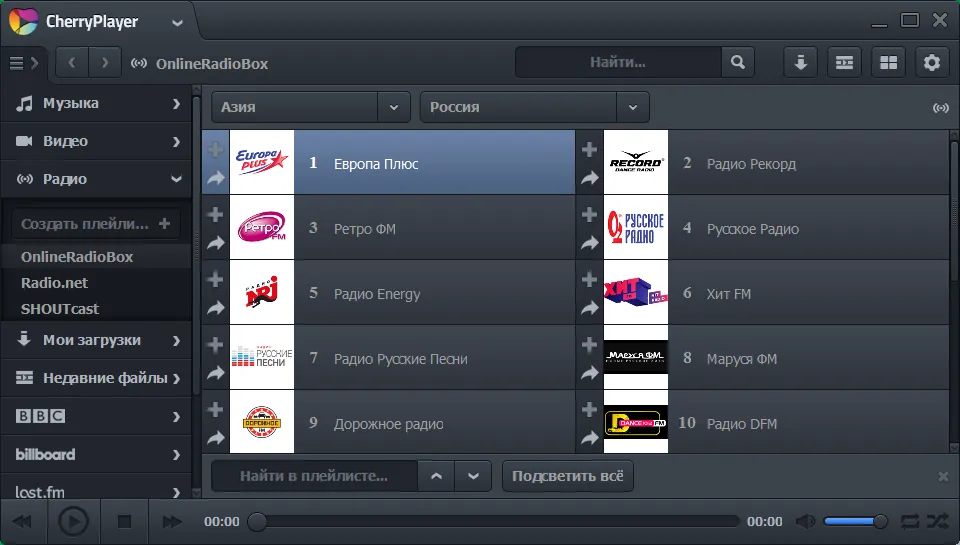
Task: Go forward with the right arrow
Action: click(x=105, y=62)
